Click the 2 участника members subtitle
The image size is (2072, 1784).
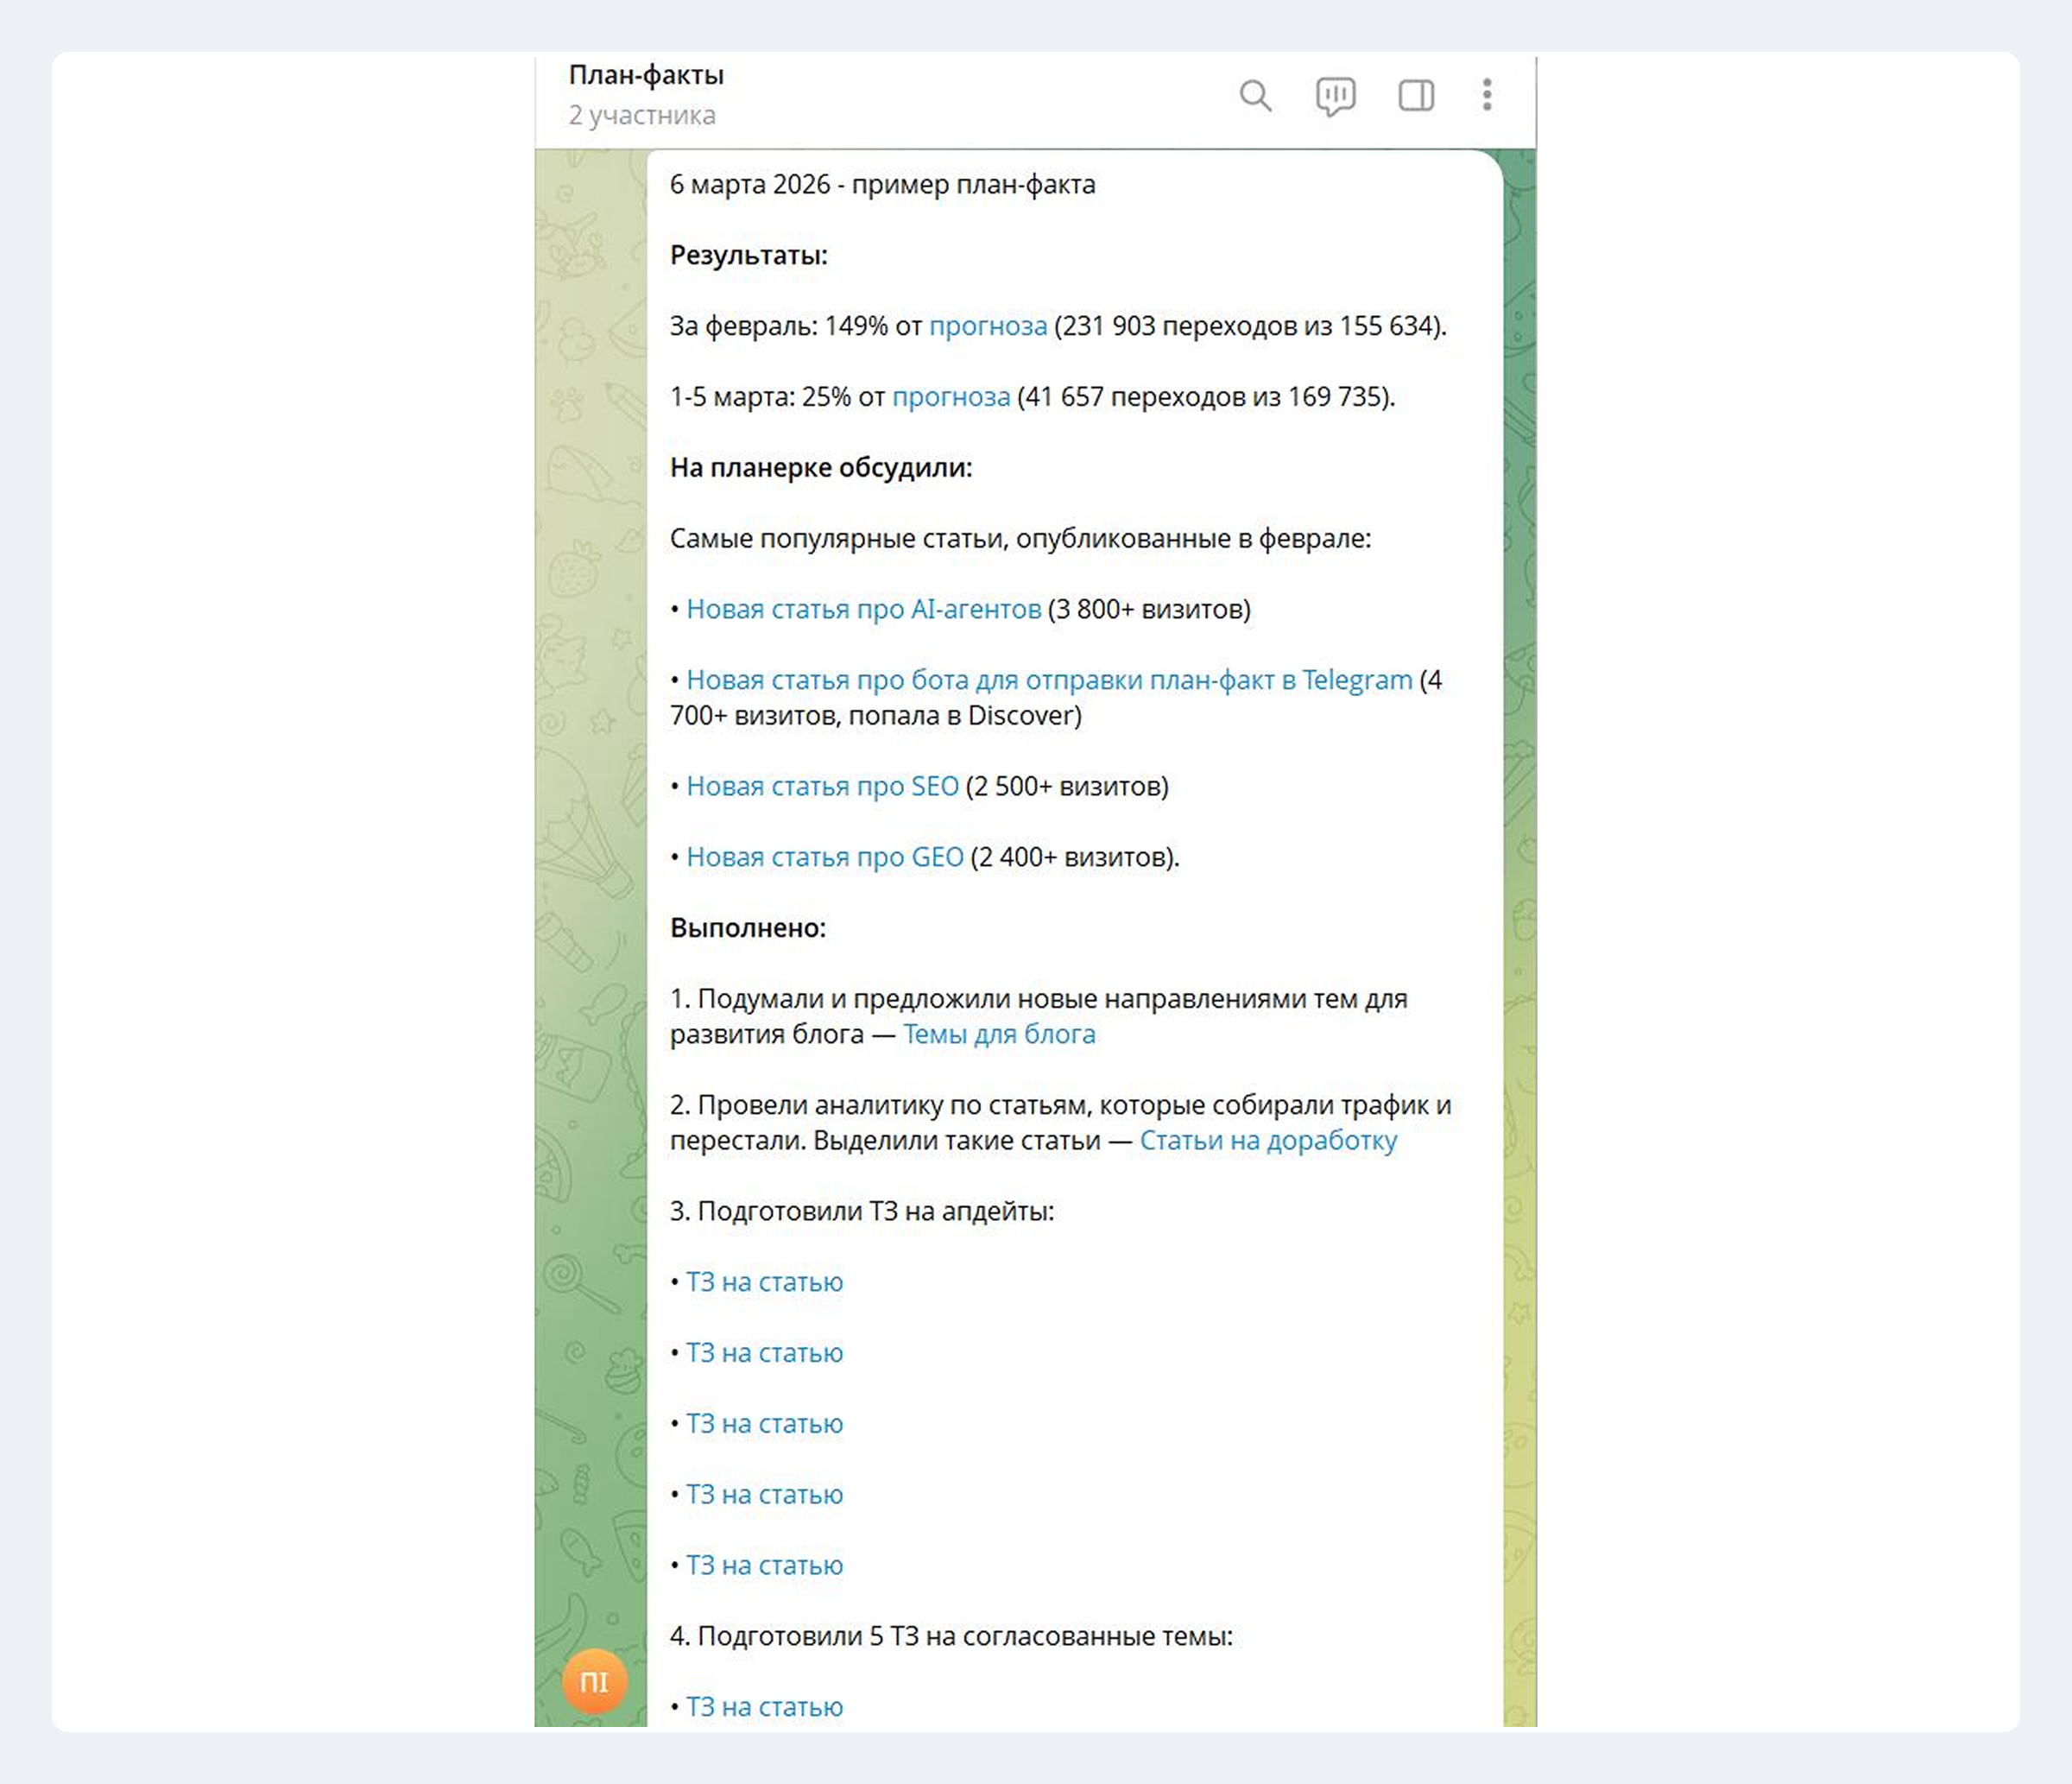coord(642,116)
